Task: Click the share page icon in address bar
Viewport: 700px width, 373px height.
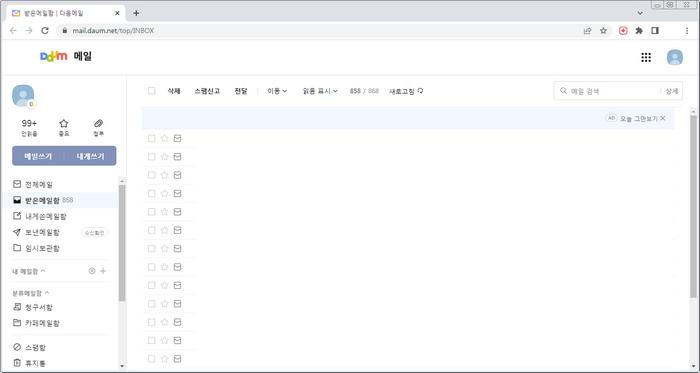Action: (587, 31)
